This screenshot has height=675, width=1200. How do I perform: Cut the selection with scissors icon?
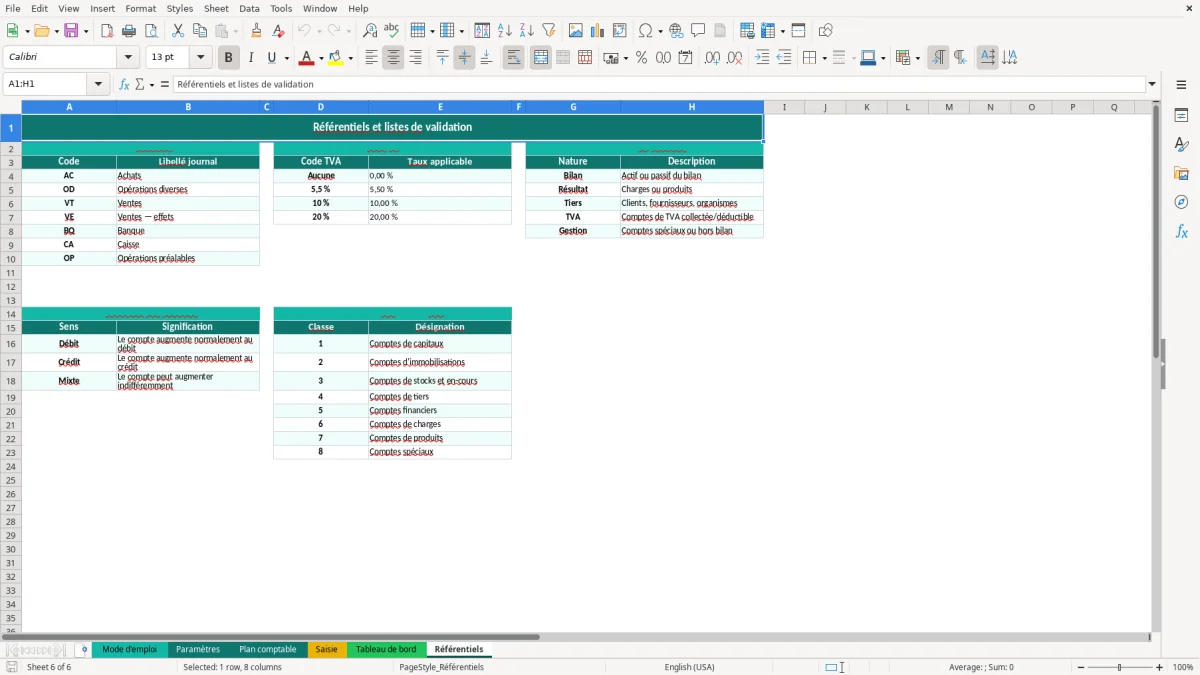point(178,31)
